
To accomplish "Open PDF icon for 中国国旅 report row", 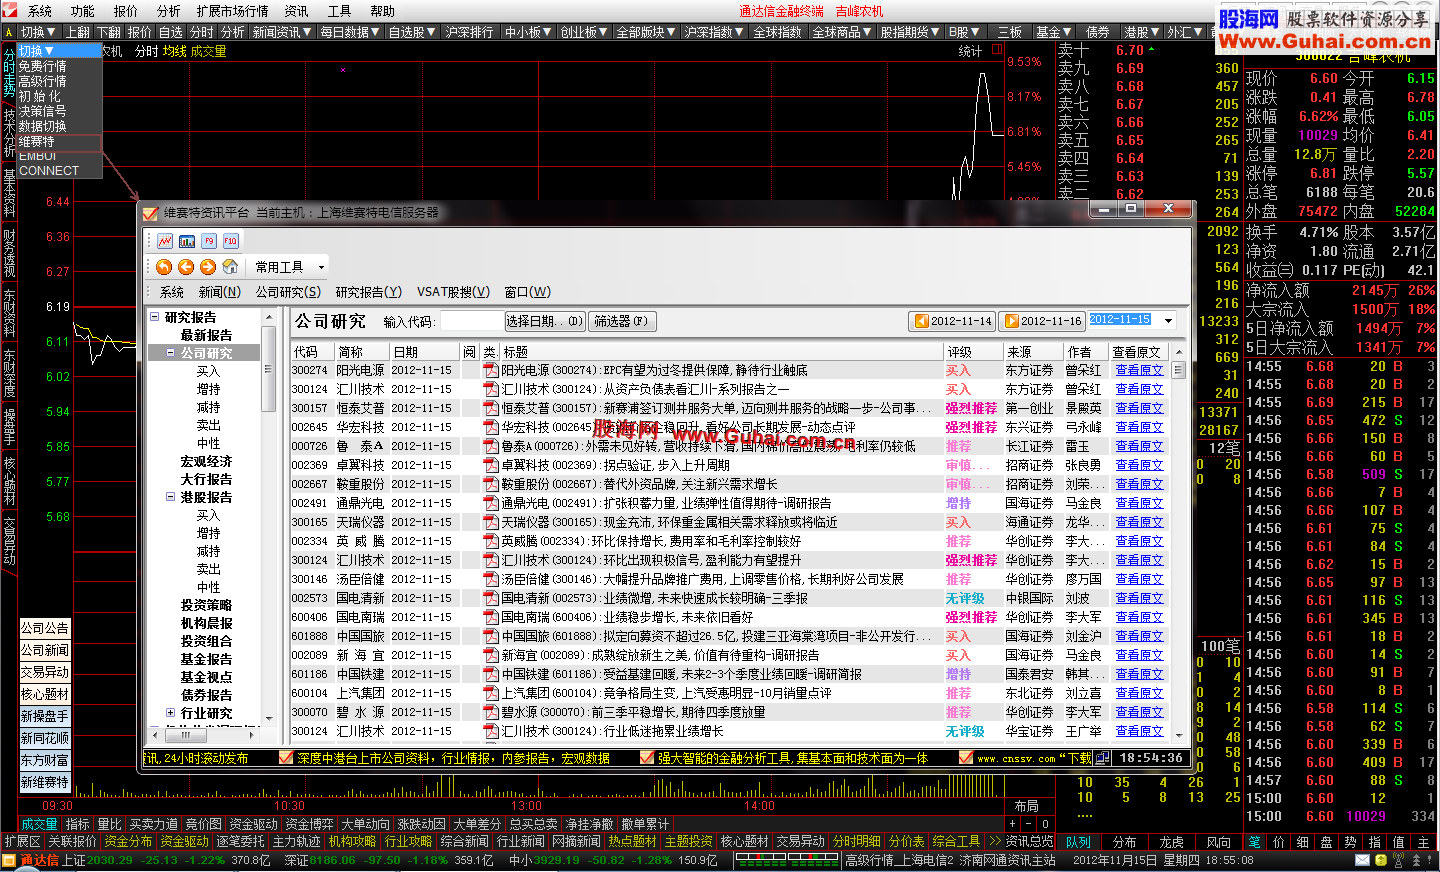I will coord(490,636).
